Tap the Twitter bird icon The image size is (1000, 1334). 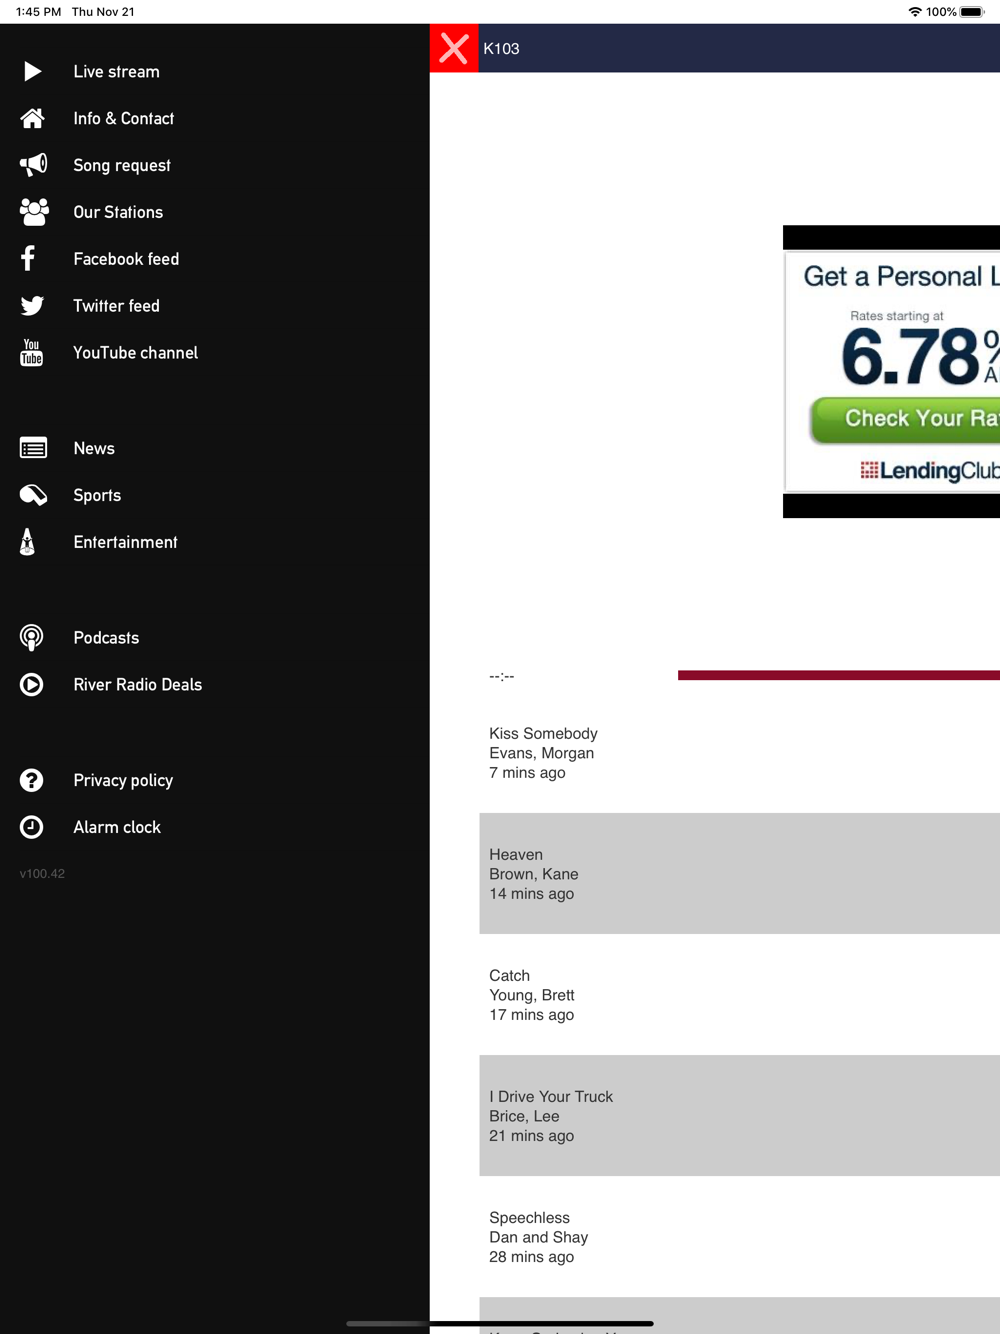pos(32,306)
